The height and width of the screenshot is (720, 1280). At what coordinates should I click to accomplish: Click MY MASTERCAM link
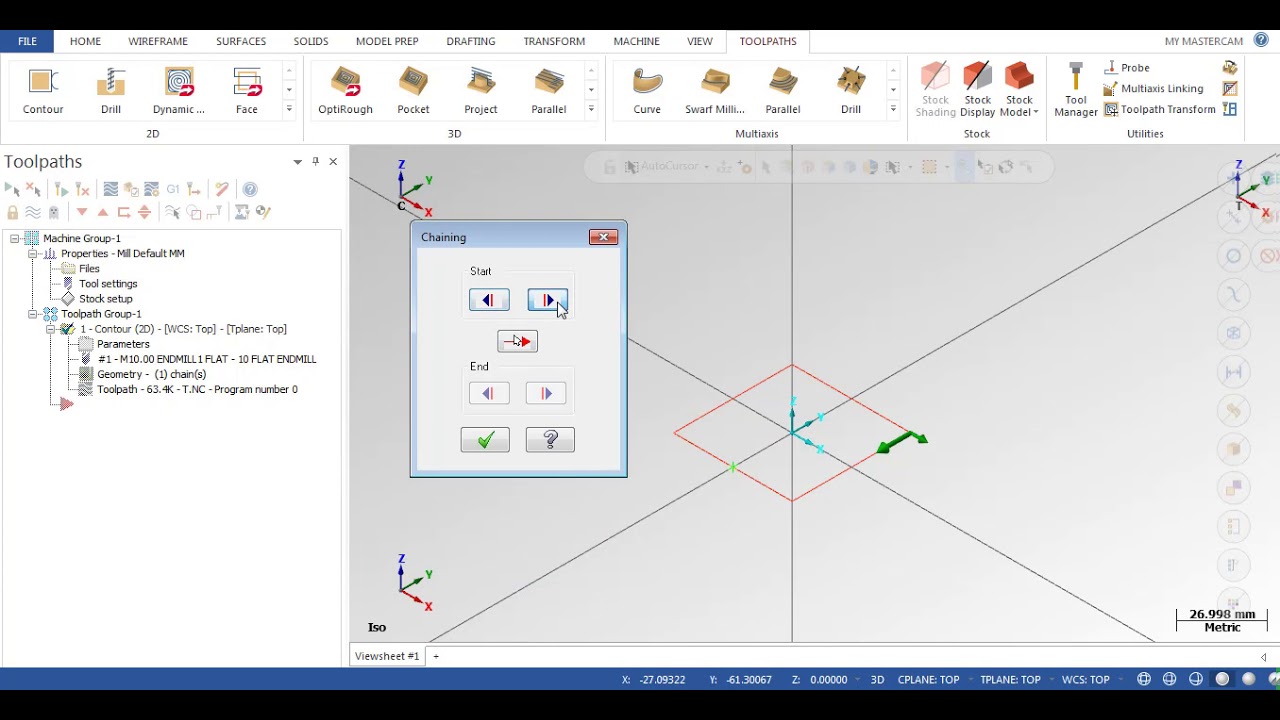(1204, 41)
